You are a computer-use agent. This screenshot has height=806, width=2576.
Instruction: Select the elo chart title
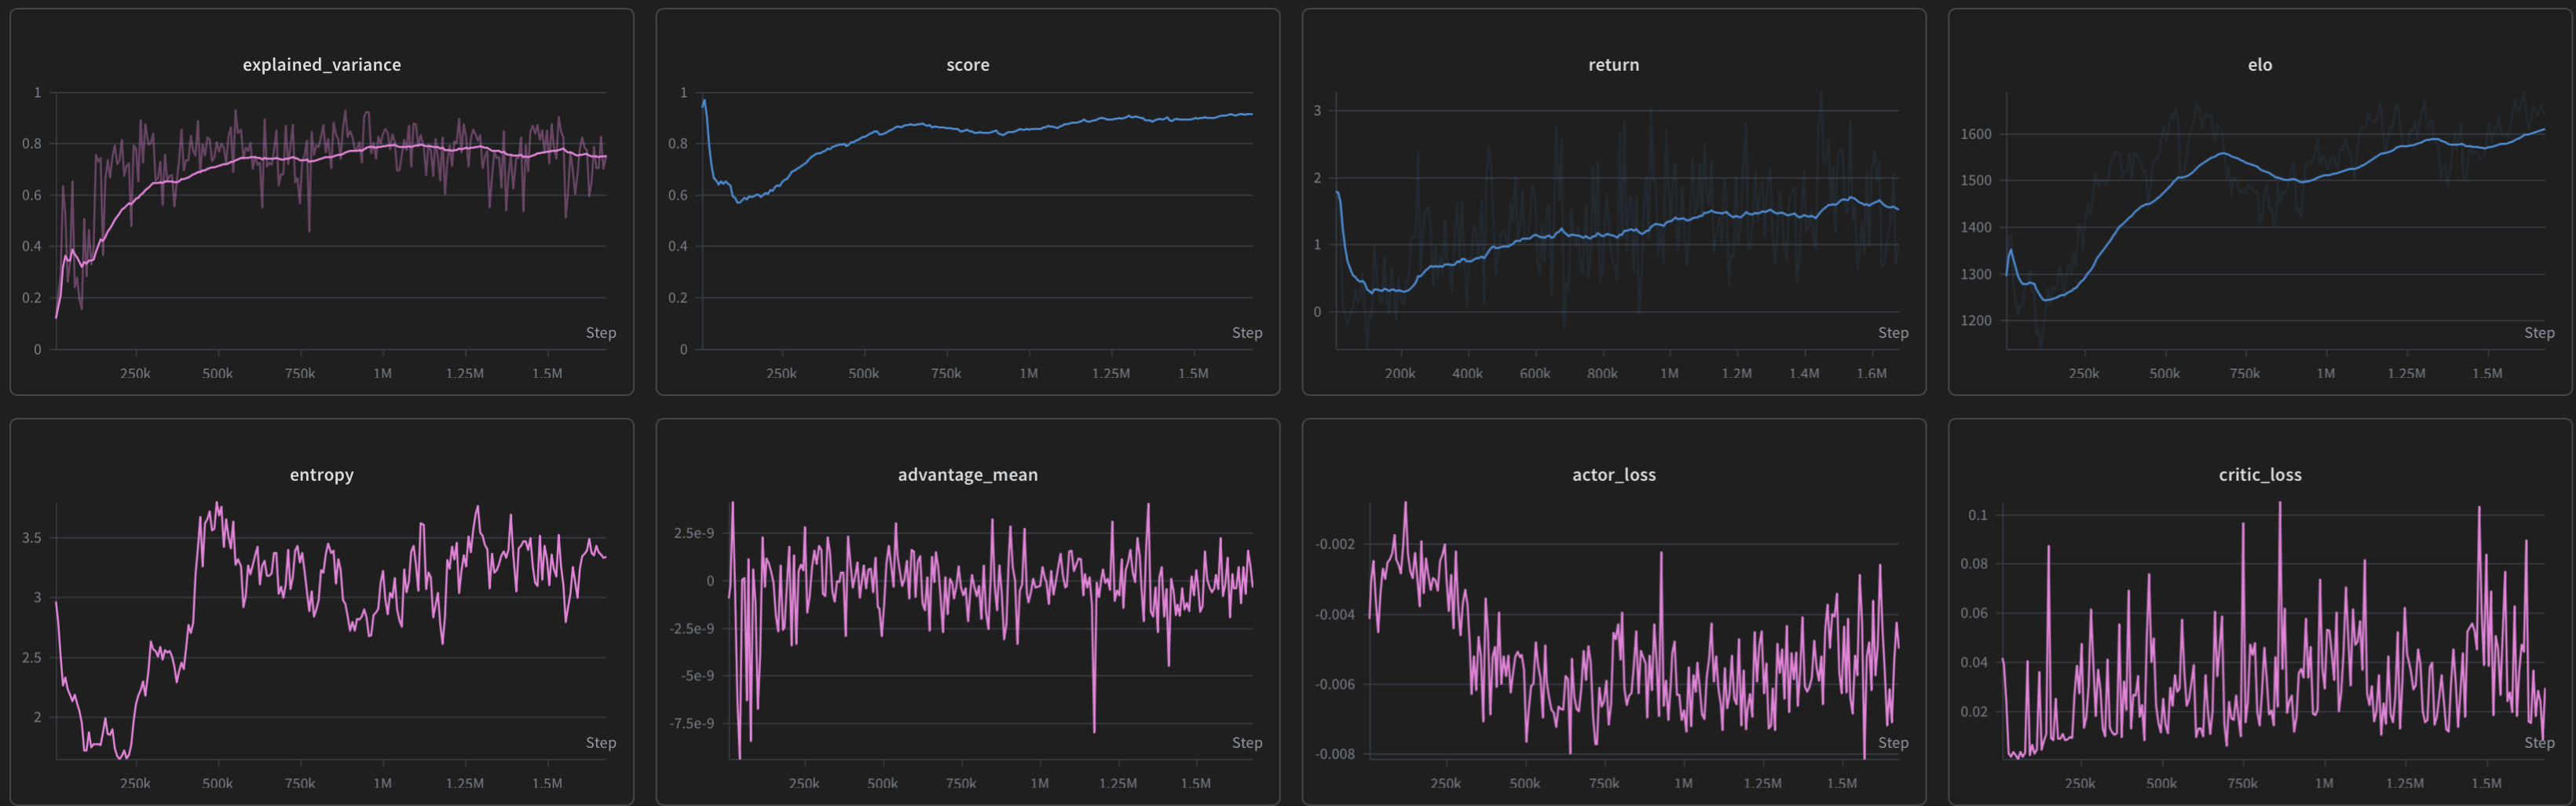2259,65
